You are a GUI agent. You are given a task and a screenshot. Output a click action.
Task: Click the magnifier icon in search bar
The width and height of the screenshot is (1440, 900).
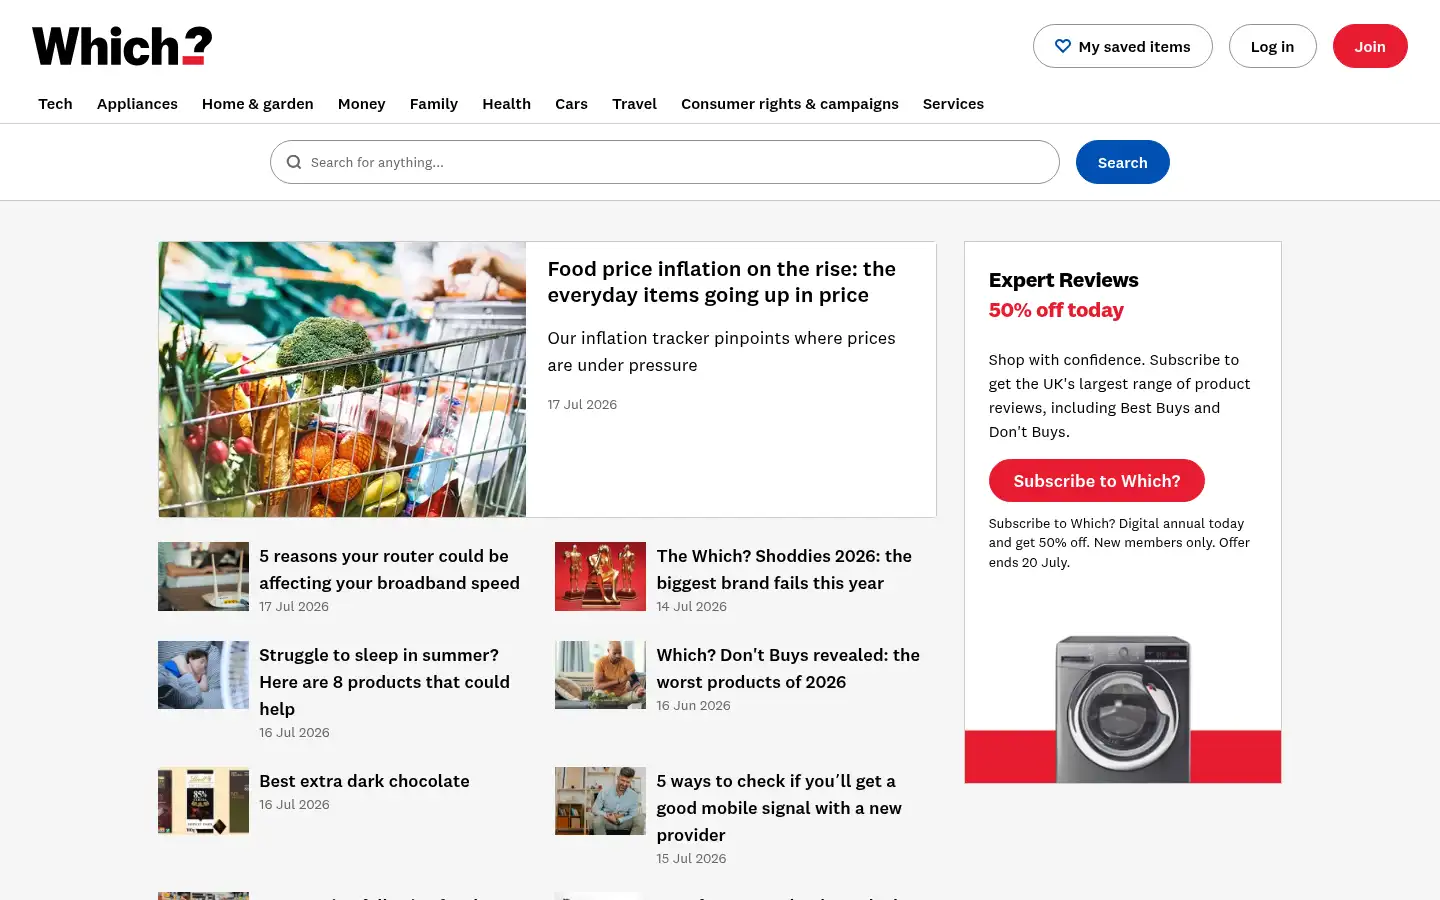pyautogui.click(x=294, y=162)
